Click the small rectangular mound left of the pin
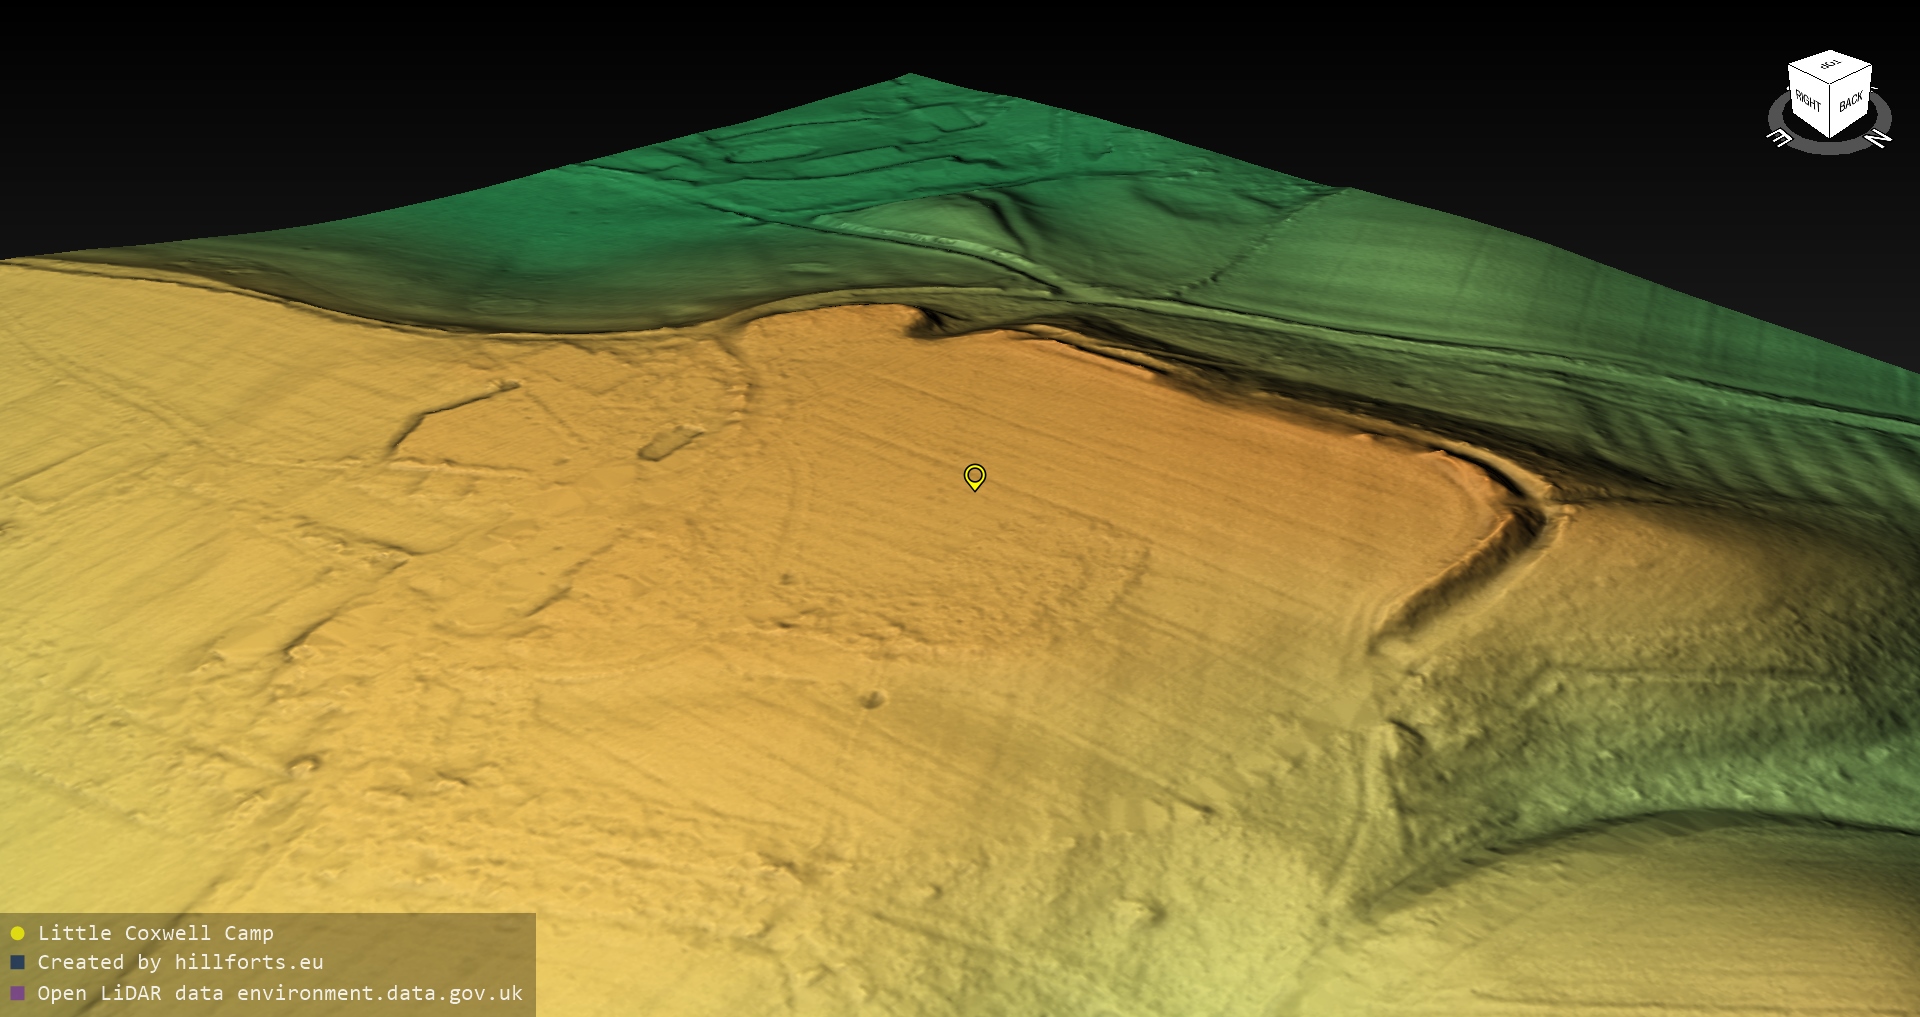 670,443
